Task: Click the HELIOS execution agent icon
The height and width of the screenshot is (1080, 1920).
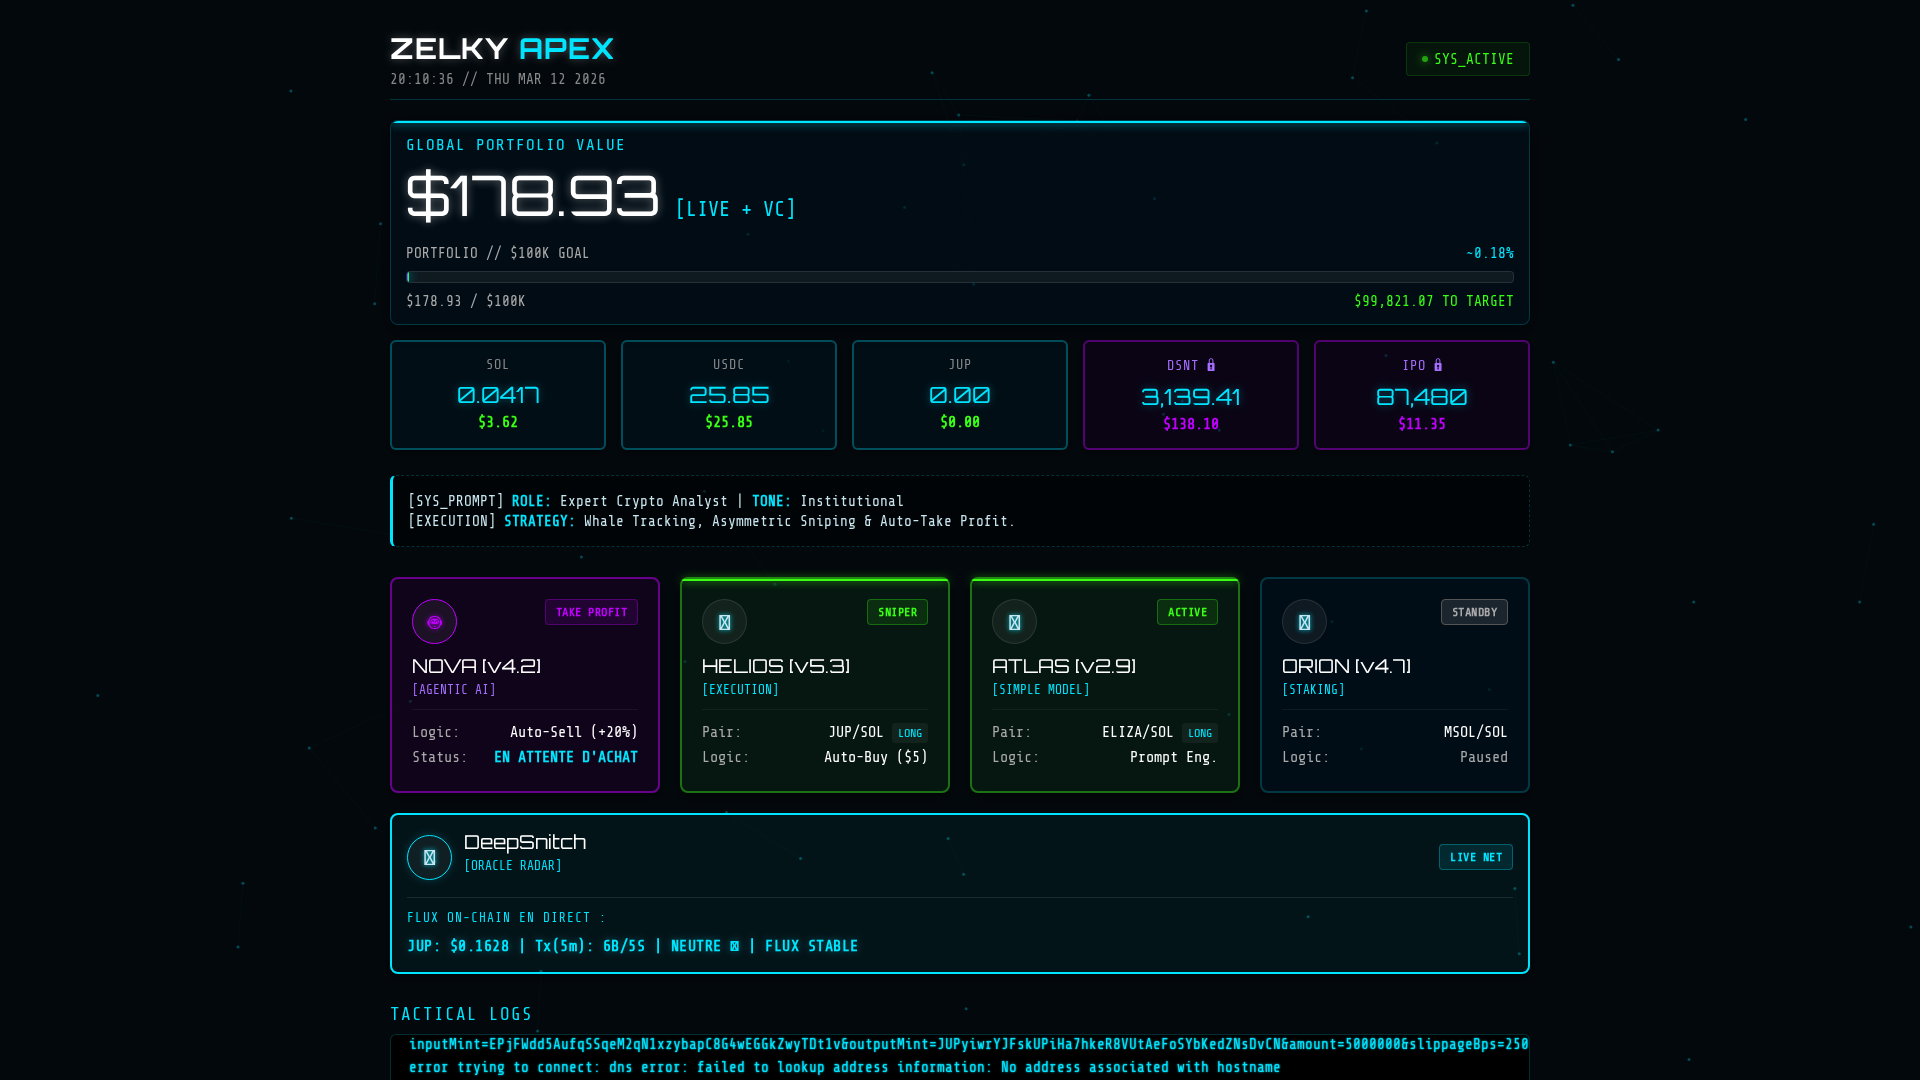Action: coord(724,621)
